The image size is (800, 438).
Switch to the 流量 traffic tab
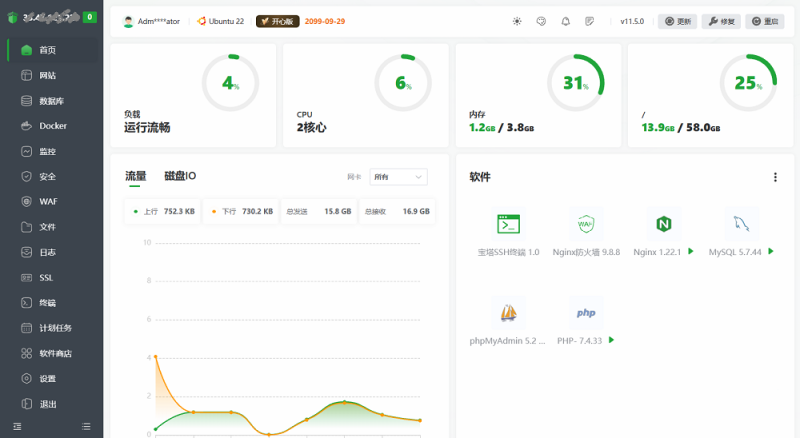pyautogui.click(x=135, y=176)
